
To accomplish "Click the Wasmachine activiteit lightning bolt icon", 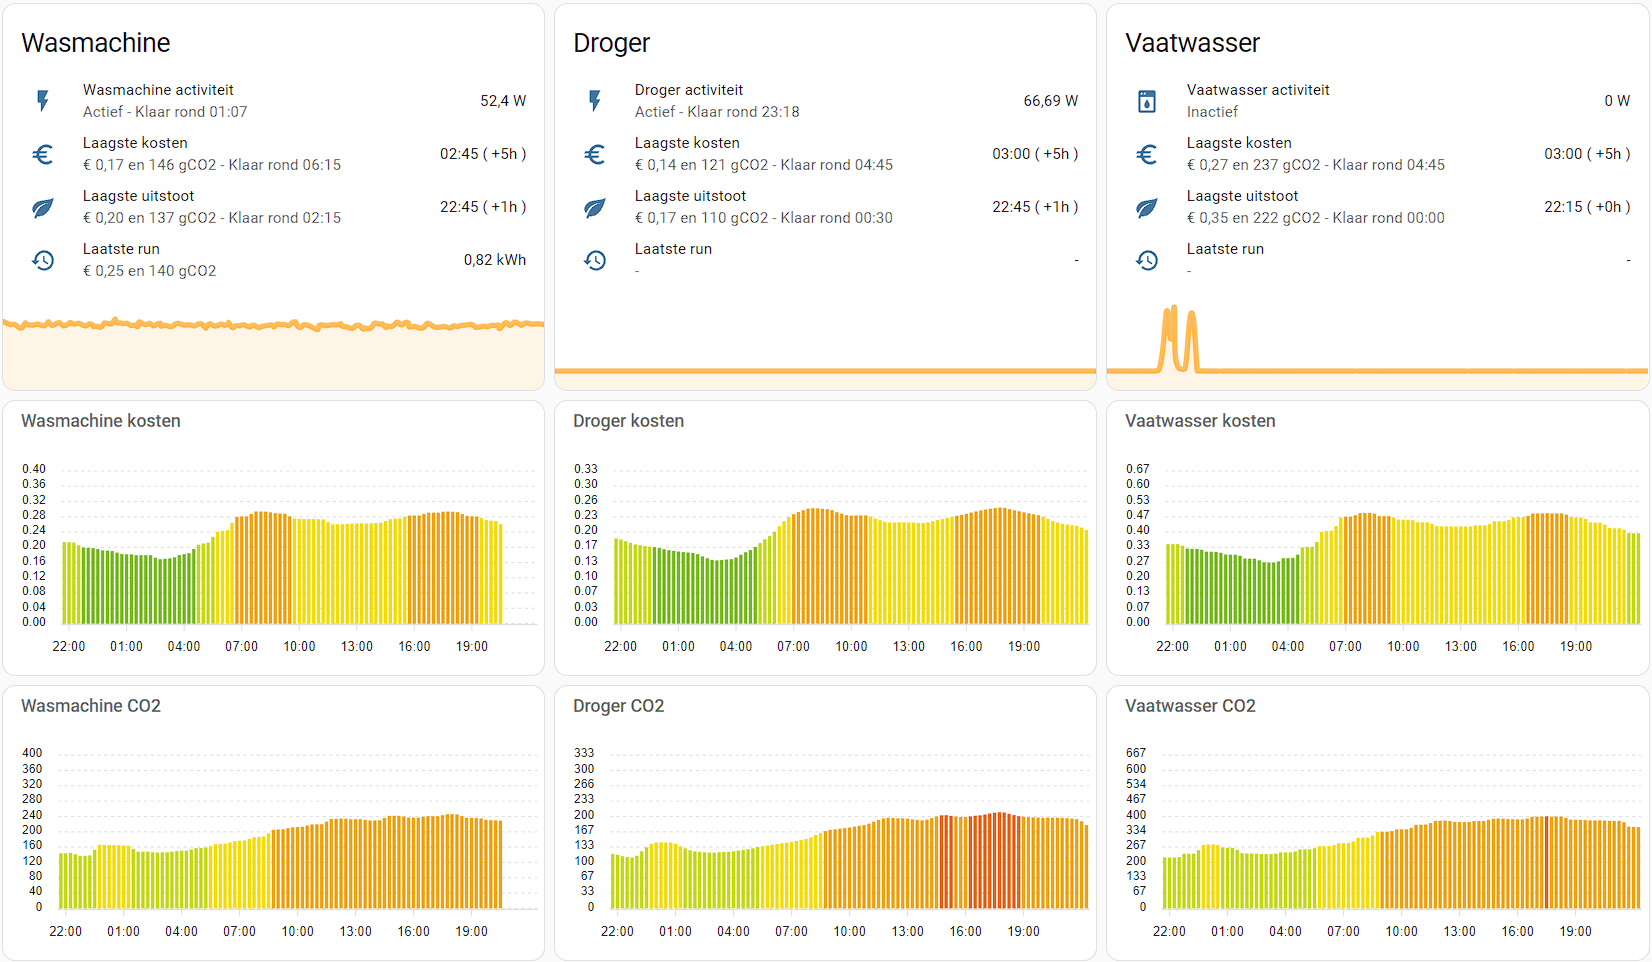I will [x=43, y=101].
